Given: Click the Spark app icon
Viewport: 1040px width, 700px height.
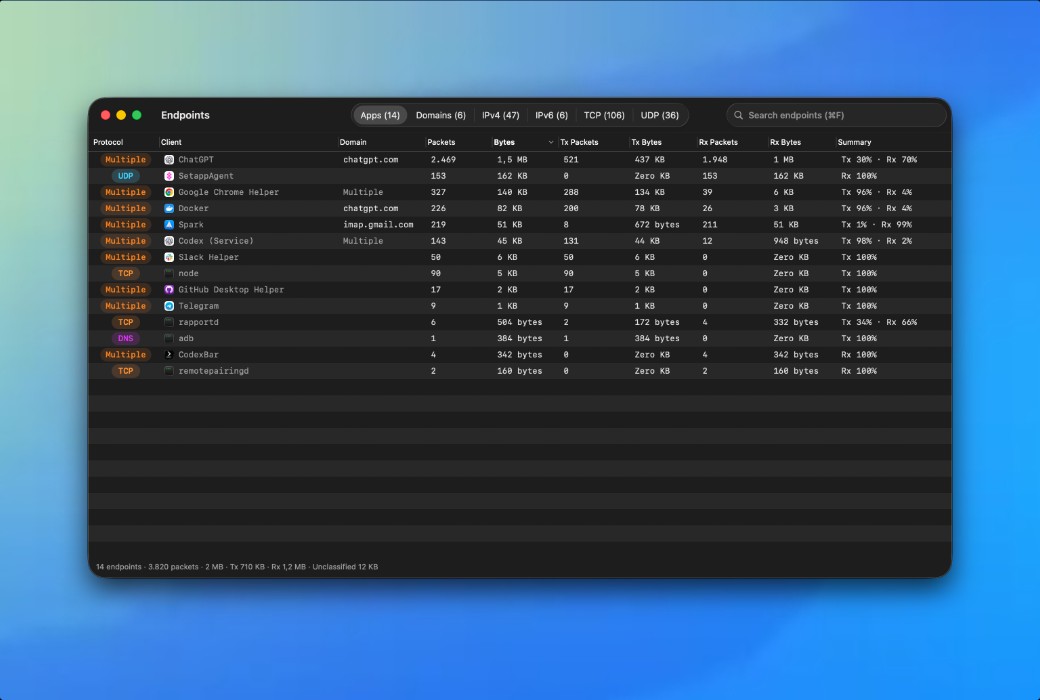Looking at the screenshot, I should [169, 225].
